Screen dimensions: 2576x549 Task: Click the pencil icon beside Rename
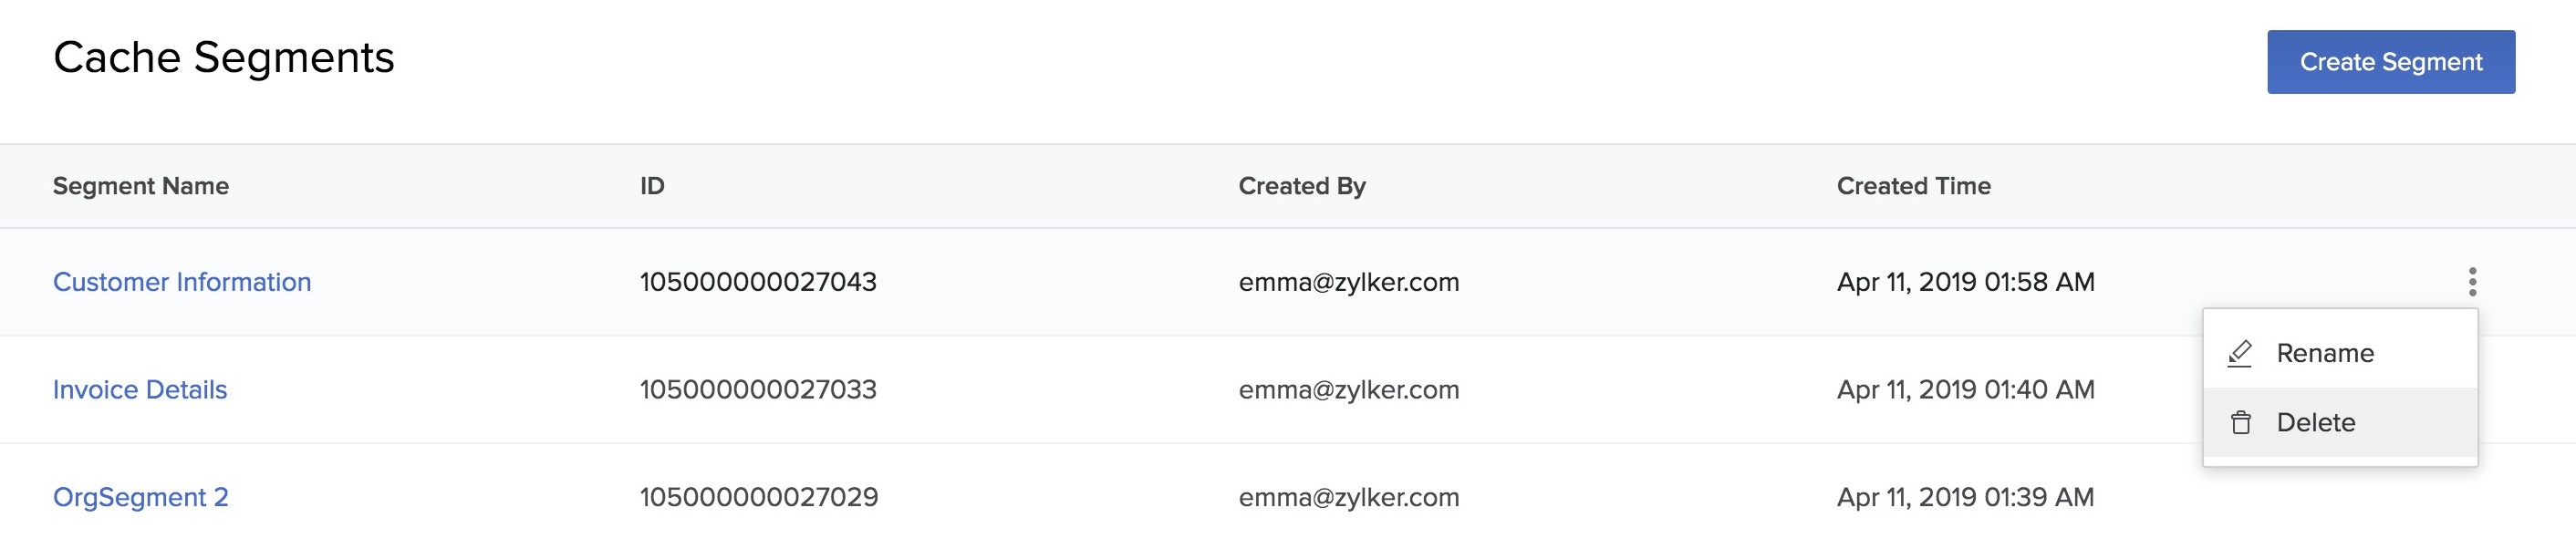(2240, 353)
